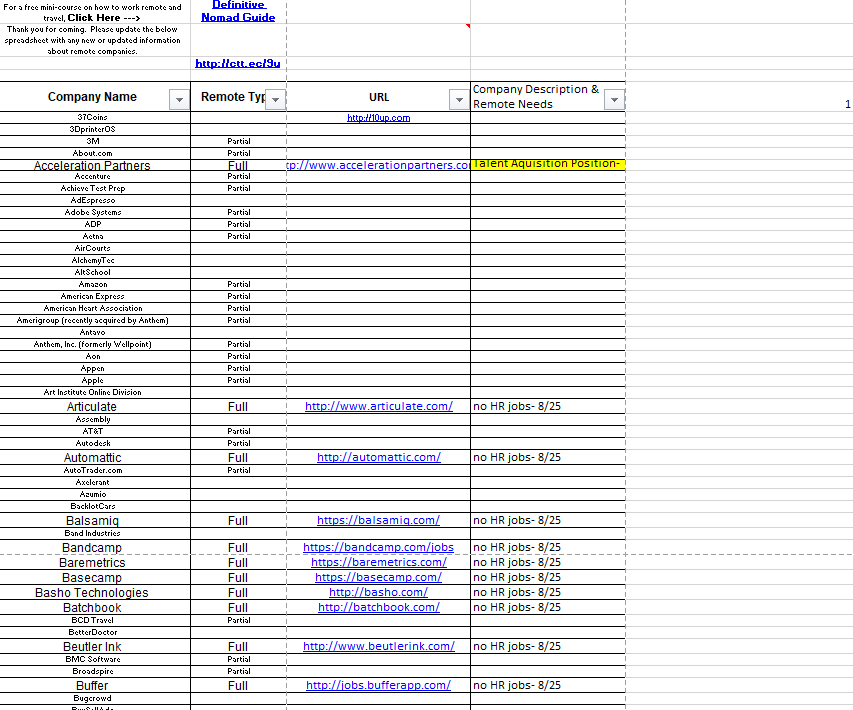
Task: Select the American Express cell
Action: coord(93,296)
